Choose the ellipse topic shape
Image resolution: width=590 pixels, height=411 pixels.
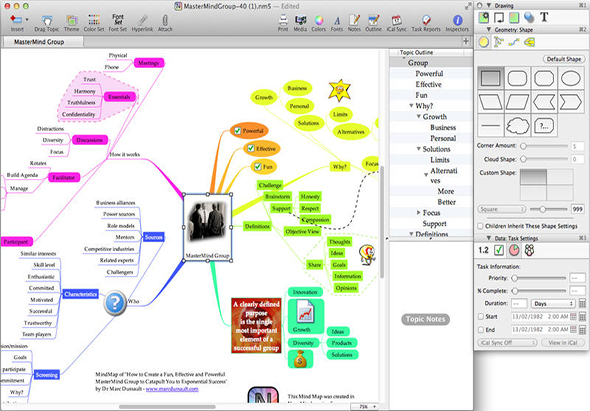570,78
